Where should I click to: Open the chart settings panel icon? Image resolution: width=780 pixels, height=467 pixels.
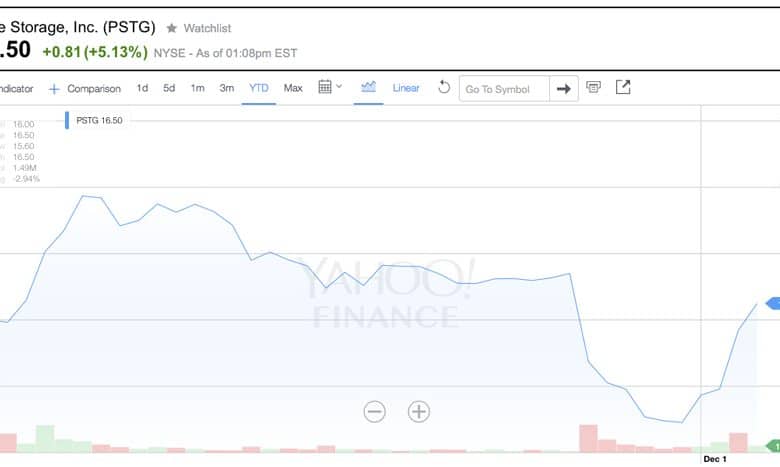593,88
